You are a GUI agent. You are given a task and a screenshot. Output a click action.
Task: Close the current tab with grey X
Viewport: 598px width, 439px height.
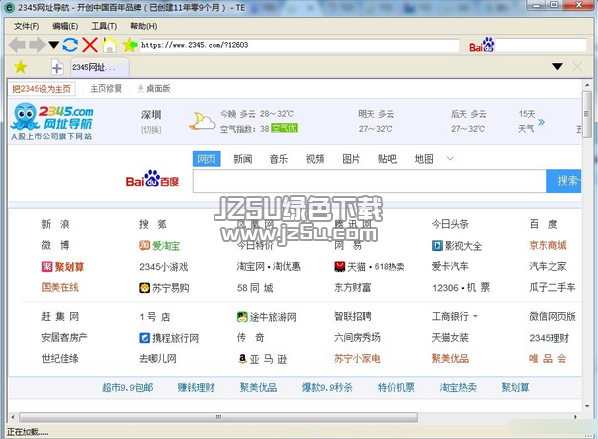coord(577,67)
